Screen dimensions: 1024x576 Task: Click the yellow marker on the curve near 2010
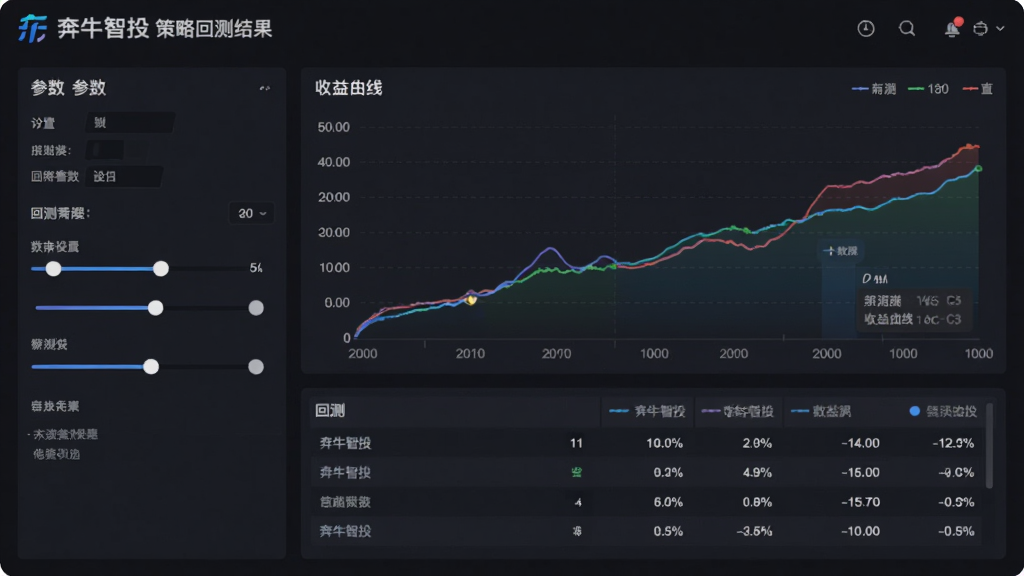coord(471,300)
